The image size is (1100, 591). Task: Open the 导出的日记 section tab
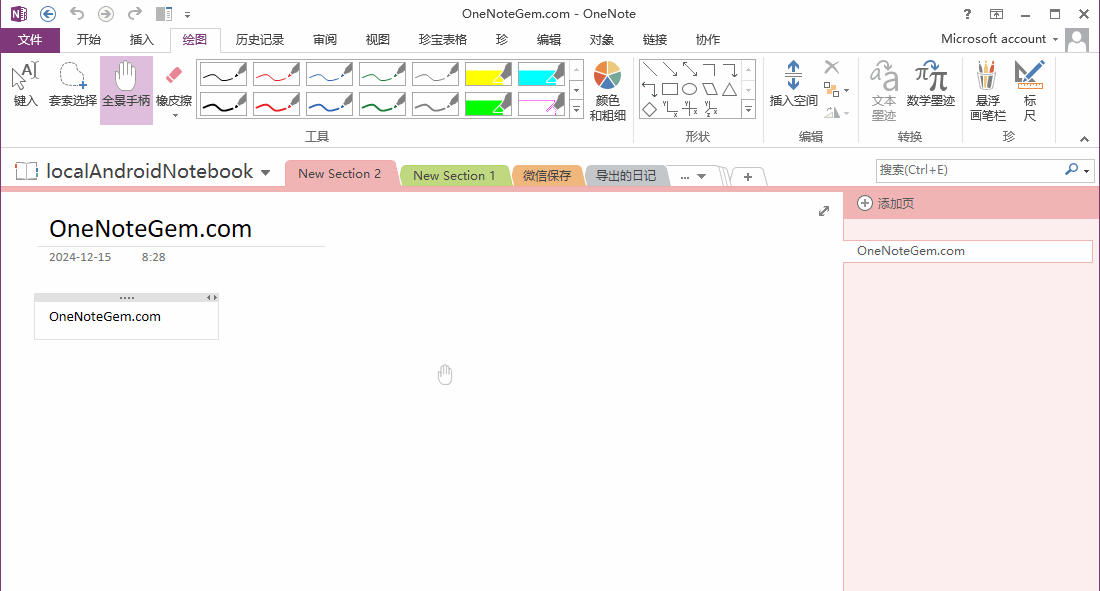click(626, 175)
